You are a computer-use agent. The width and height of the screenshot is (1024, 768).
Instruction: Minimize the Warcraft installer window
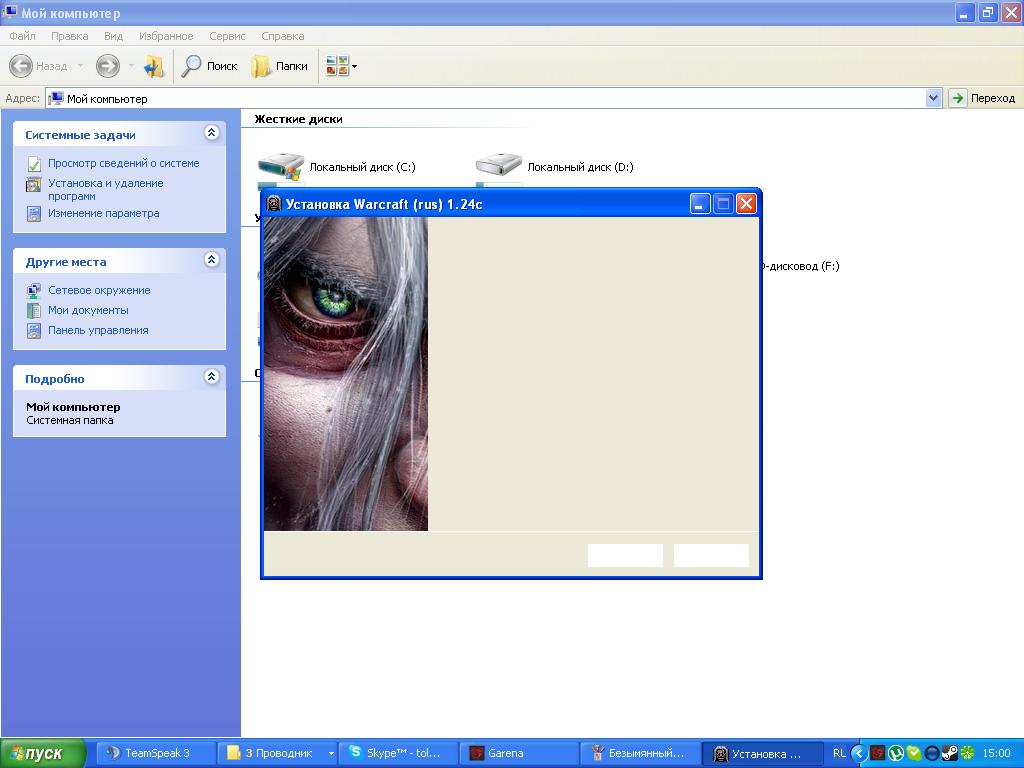pyautogui.click(x=700, y=204)
